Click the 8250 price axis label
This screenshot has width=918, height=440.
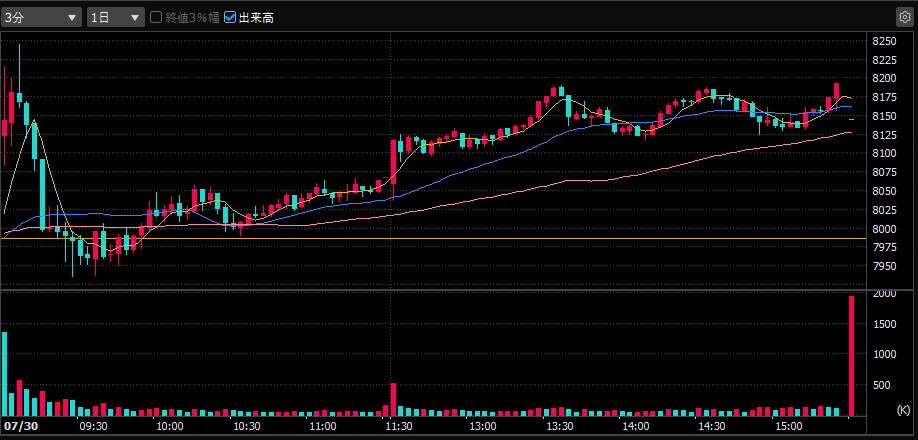884,41
